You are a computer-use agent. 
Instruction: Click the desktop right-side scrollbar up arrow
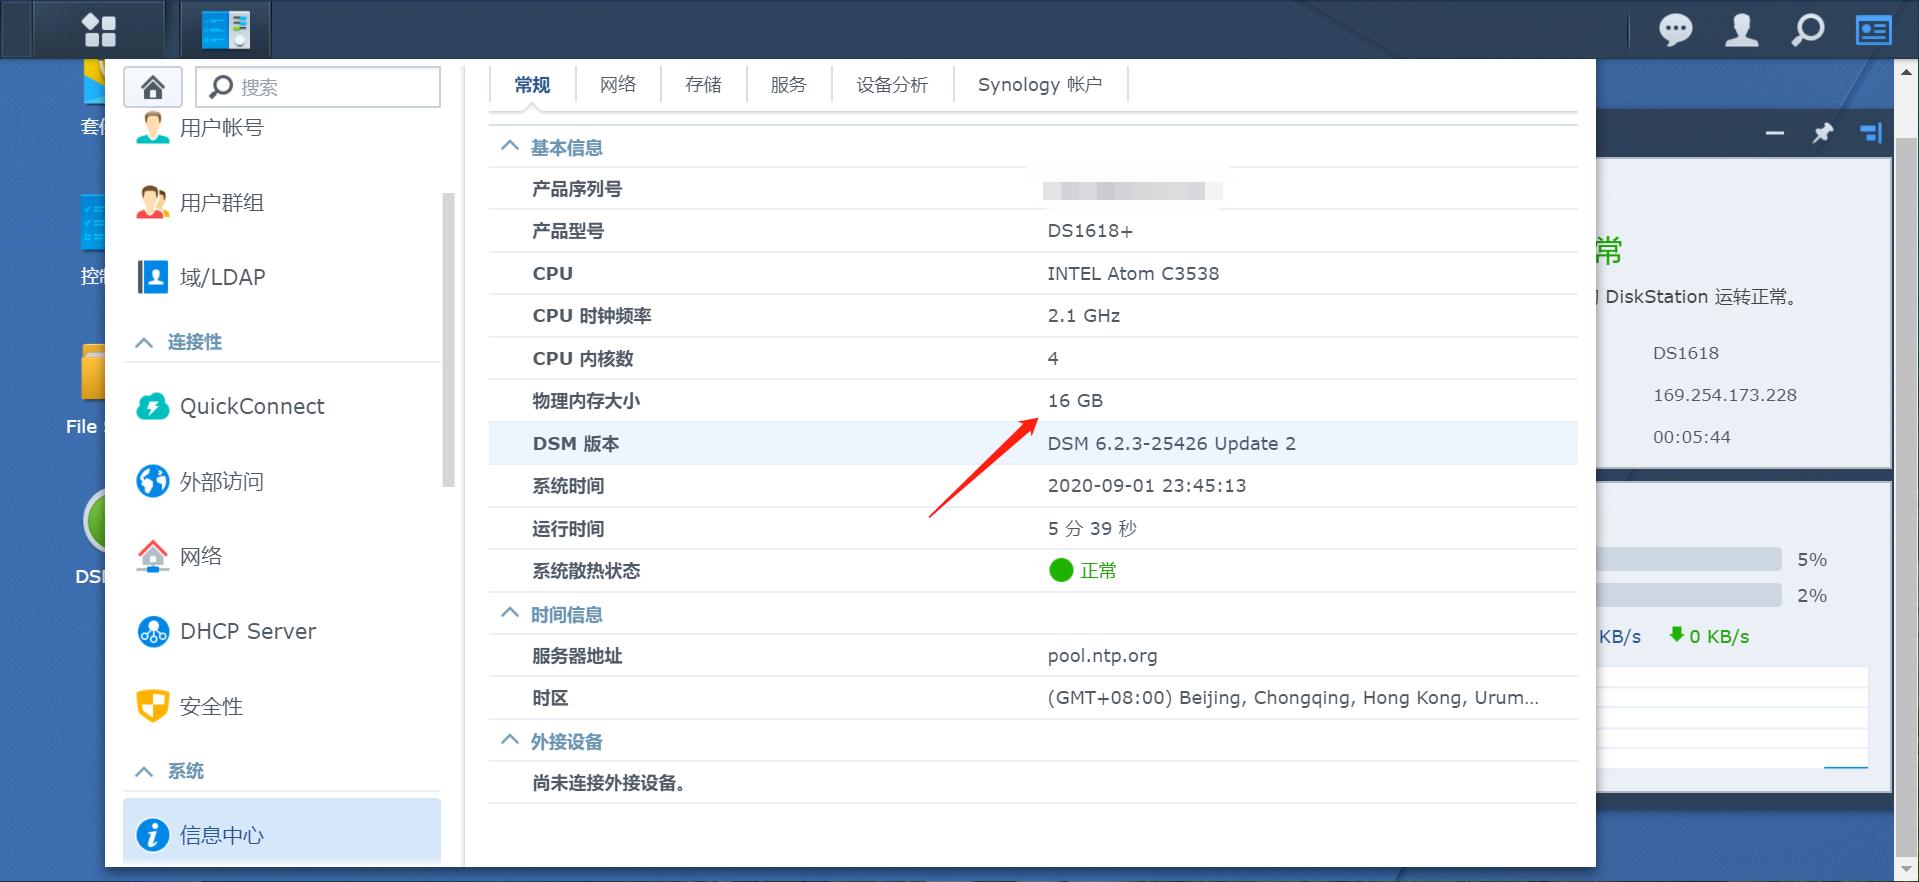(x=1906, y=72)
